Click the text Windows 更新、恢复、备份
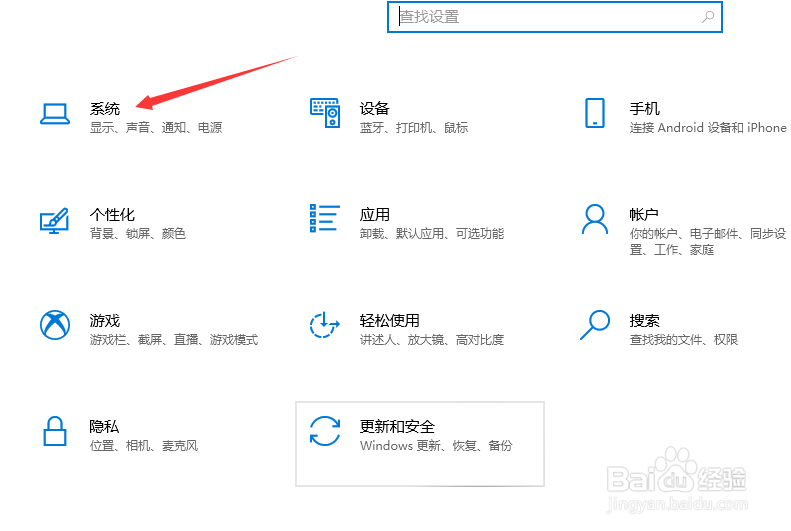This screenshot has width=791, height=531. click(436, 446)
